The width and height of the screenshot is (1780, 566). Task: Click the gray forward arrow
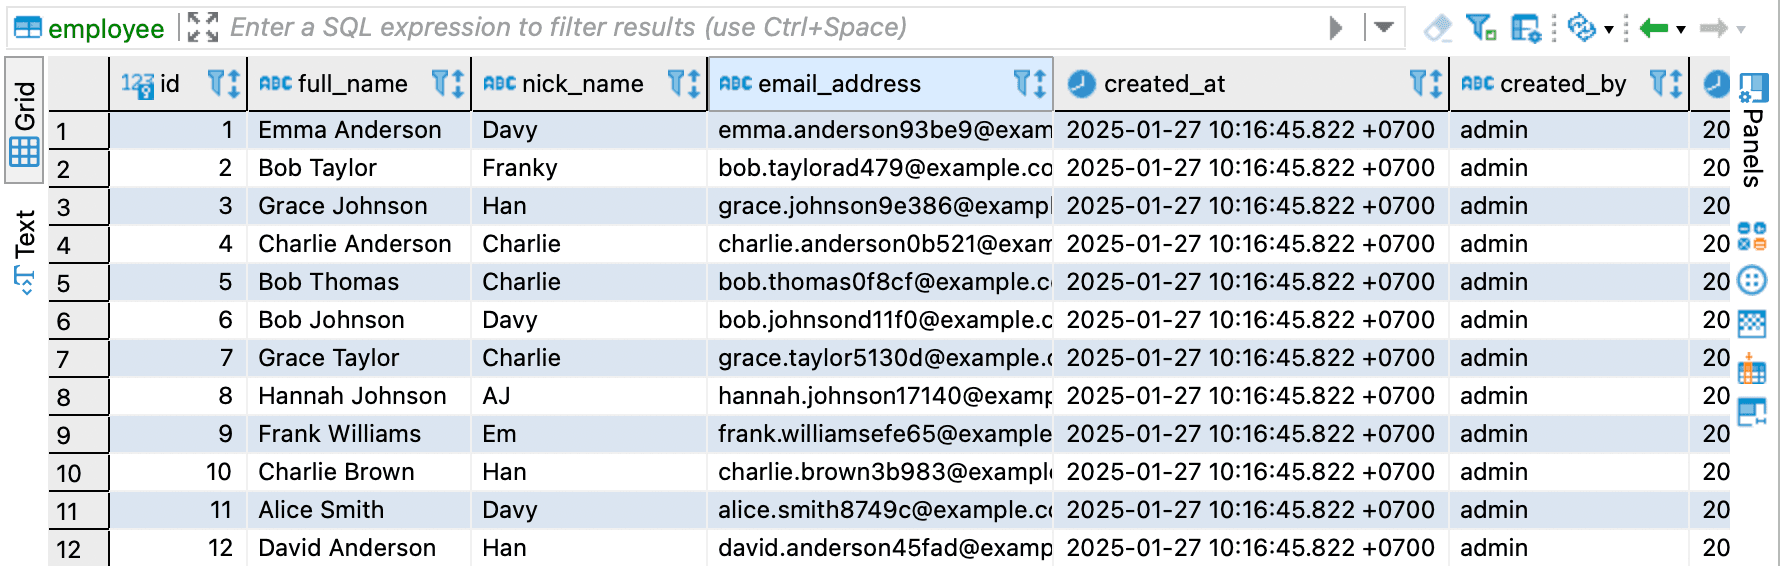click(1714, 28)
